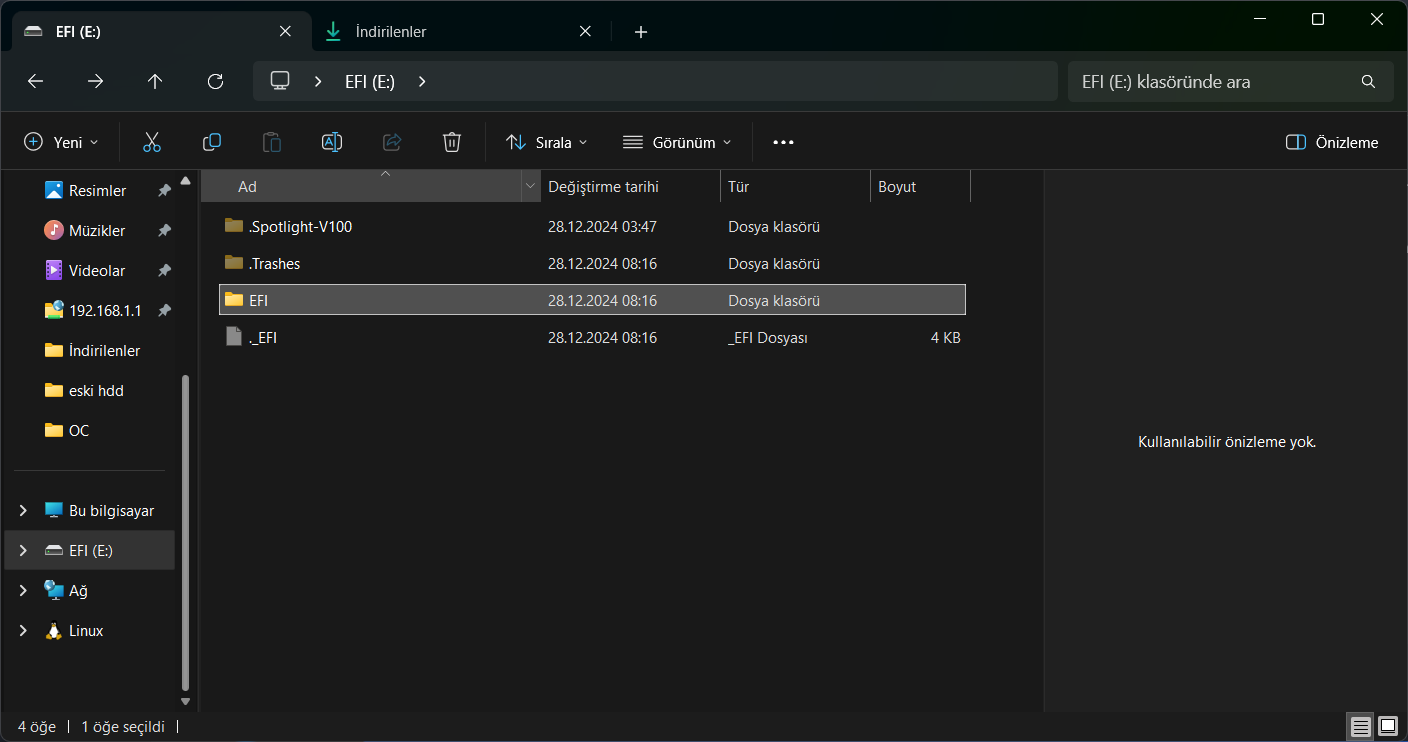Open the Sırala sort dropdown
1408x742 pixels.
tap(546, 142)
